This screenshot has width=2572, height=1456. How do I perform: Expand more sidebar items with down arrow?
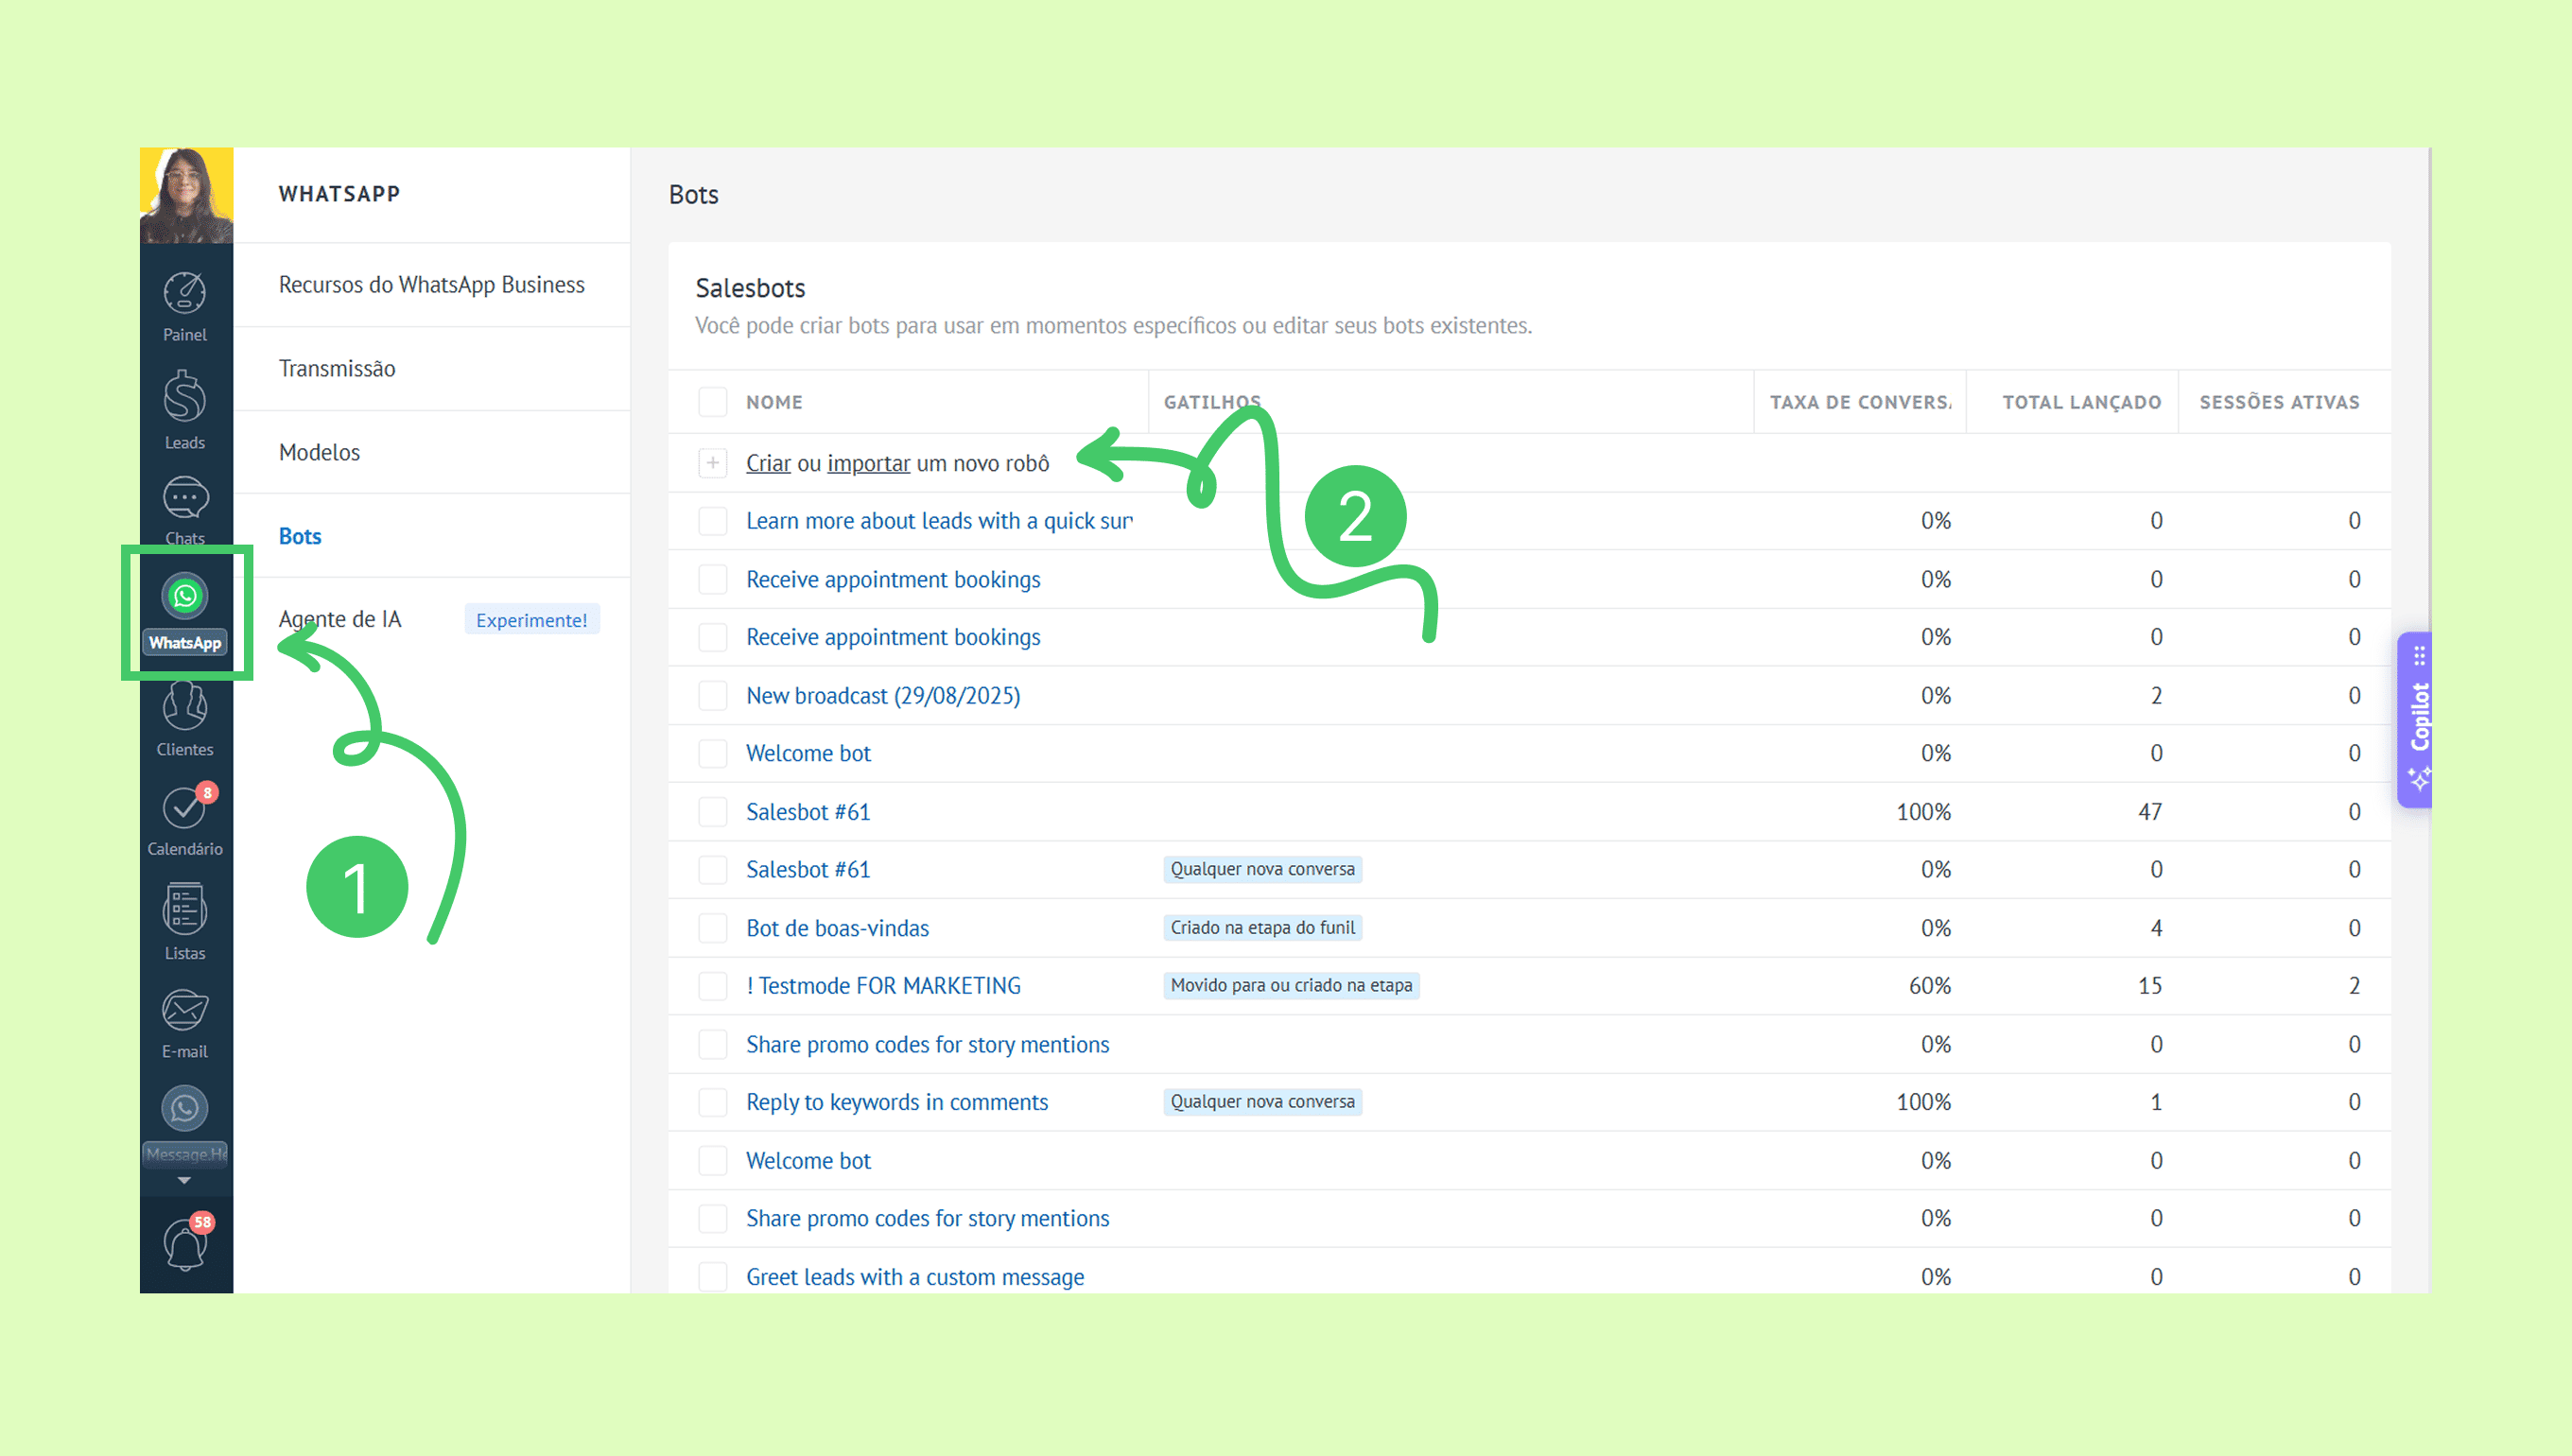(184, 1181)
